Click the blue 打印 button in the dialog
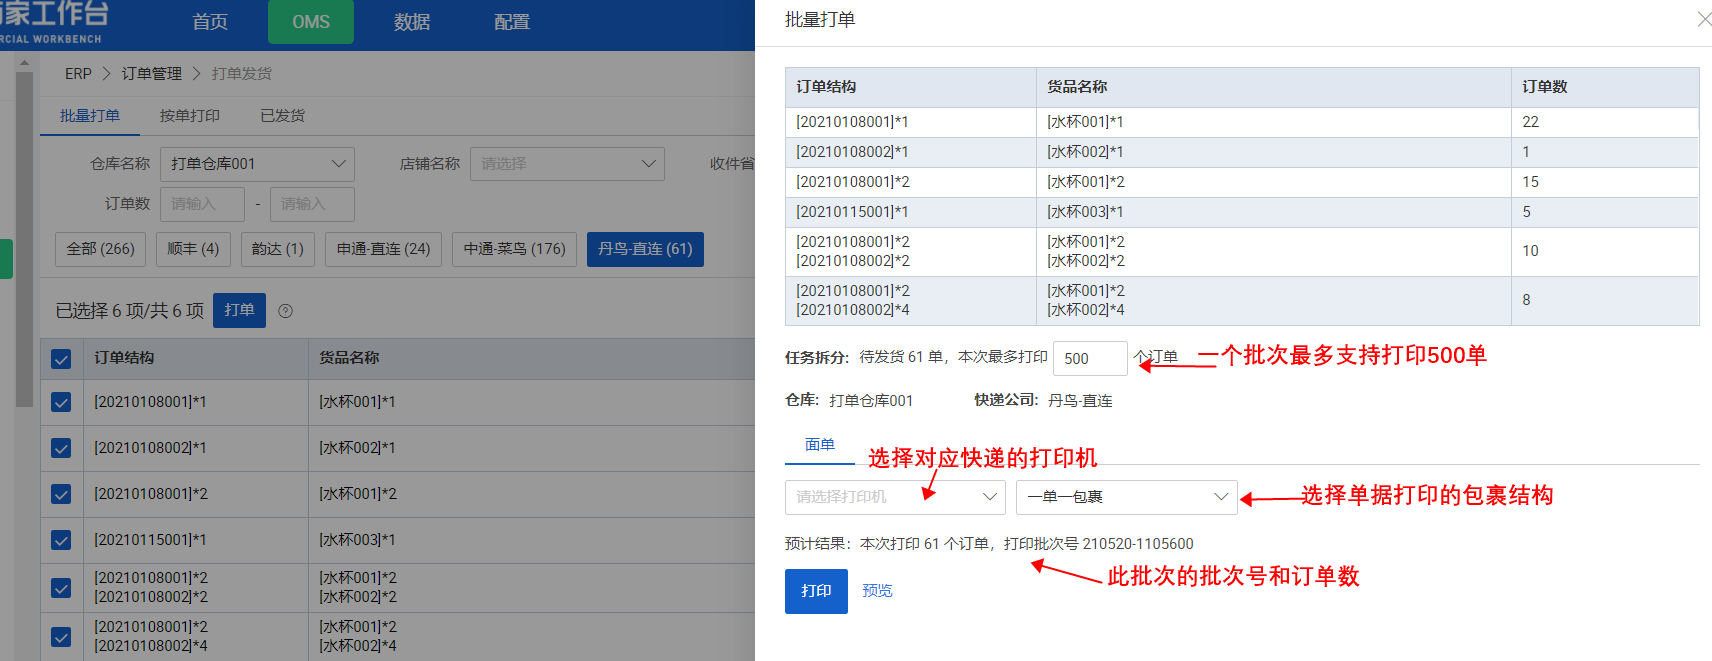Screen dimensions: 1712x661 (x=816, y=591)
